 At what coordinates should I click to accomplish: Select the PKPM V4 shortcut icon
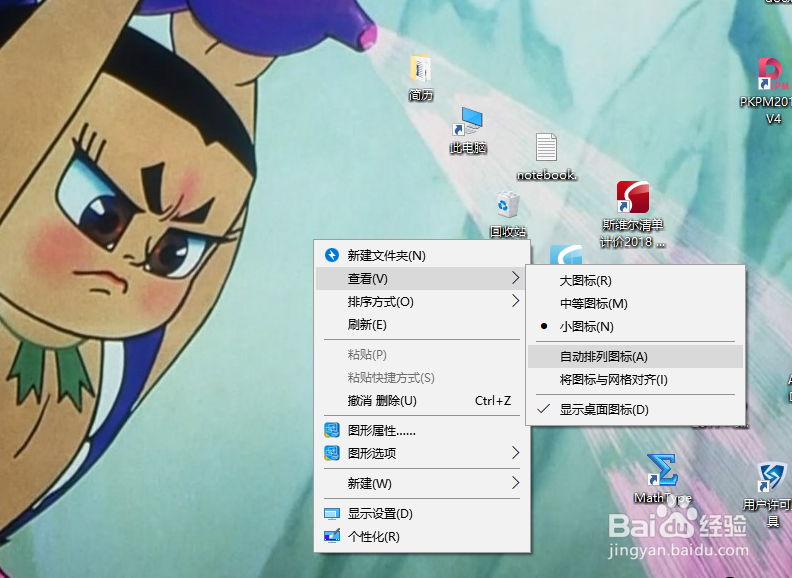click(773, 75)
